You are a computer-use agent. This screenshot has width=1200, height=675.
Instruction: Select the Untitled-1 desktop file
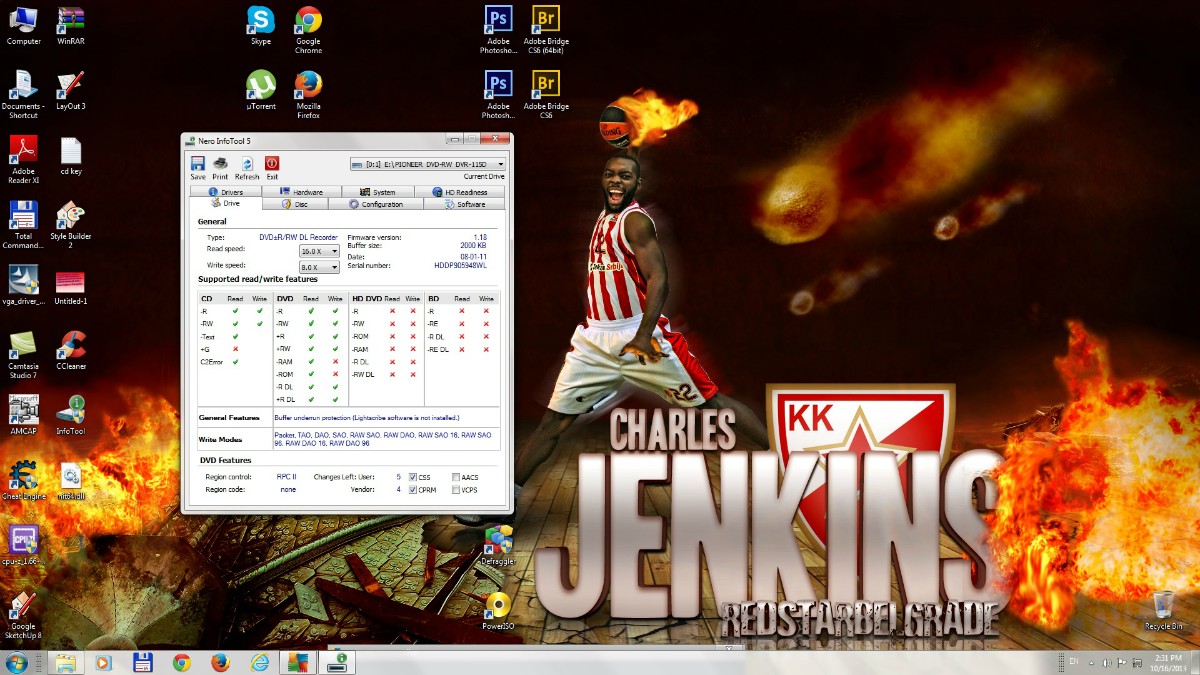click(71, 286)
